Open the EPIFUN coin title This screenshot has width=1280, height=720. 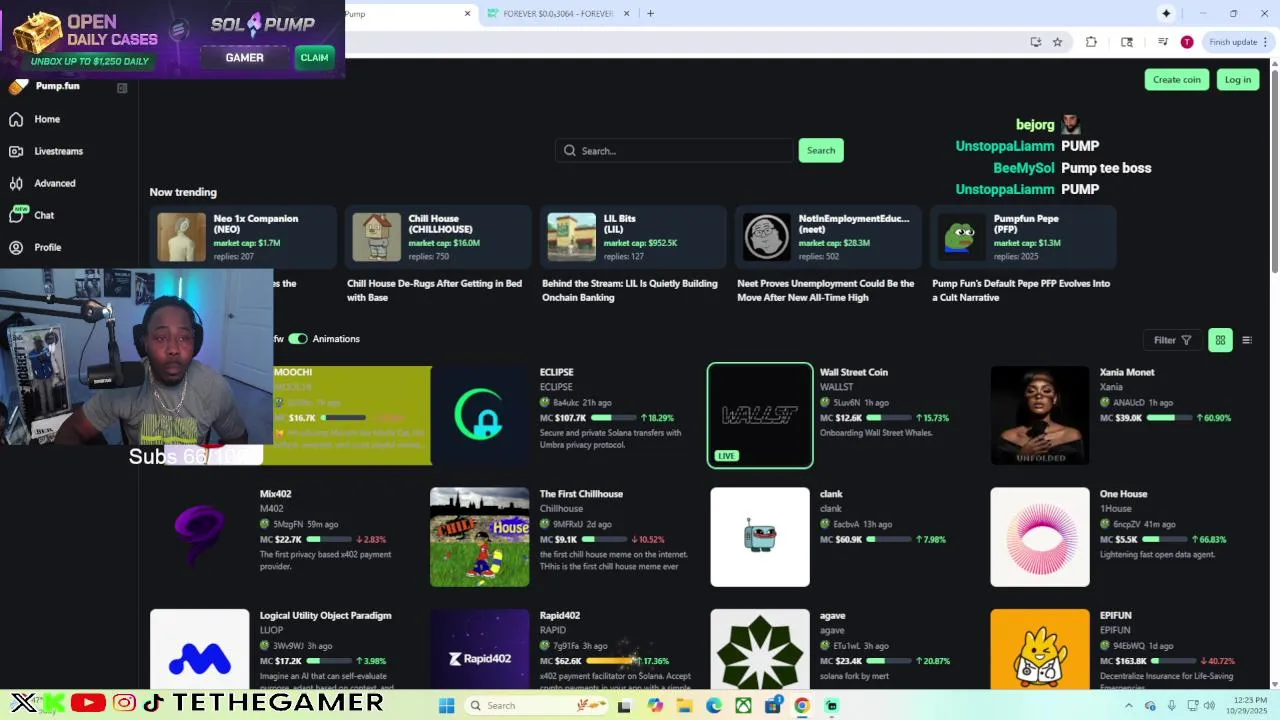[1116, 616]
